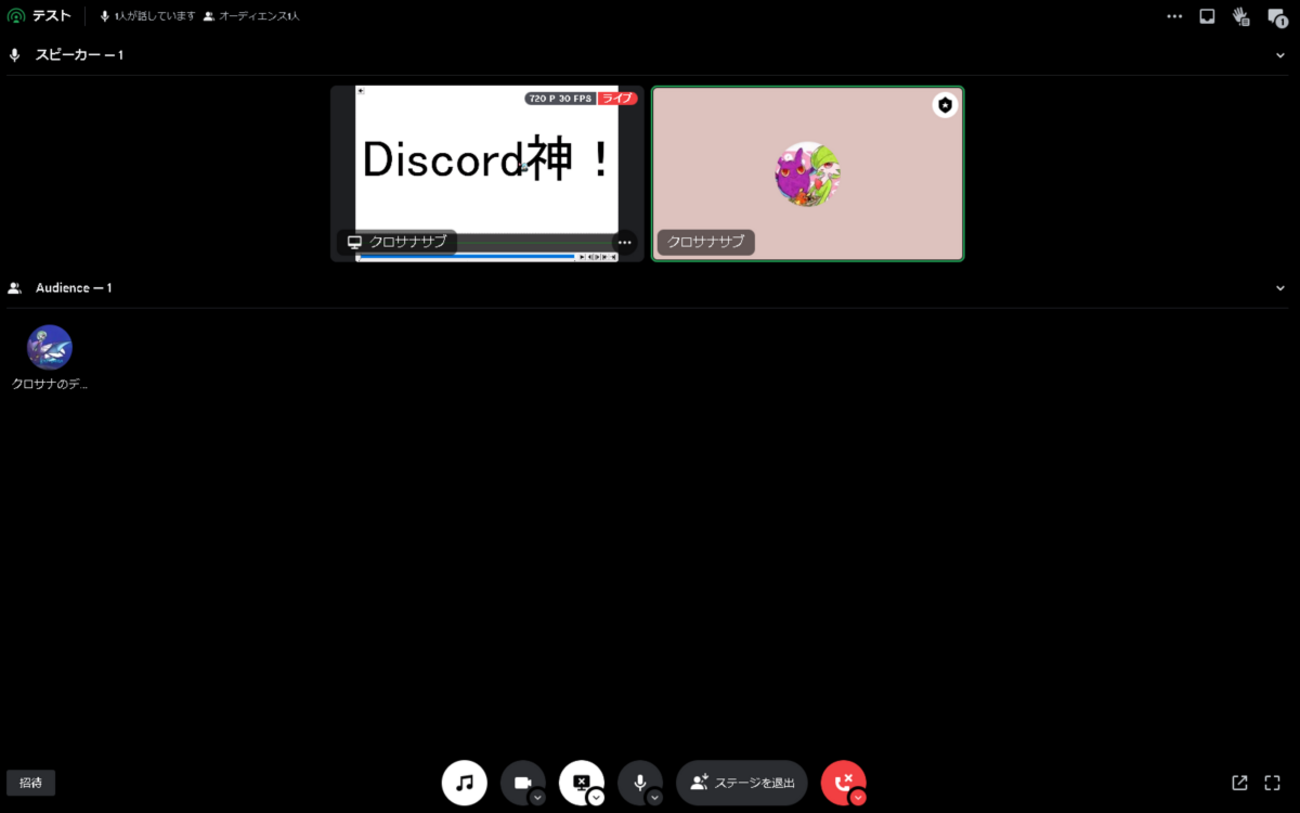This screenshot has width=1300, height=813.
Task: Collapse the Audience section
Action: click(1281, 287)
